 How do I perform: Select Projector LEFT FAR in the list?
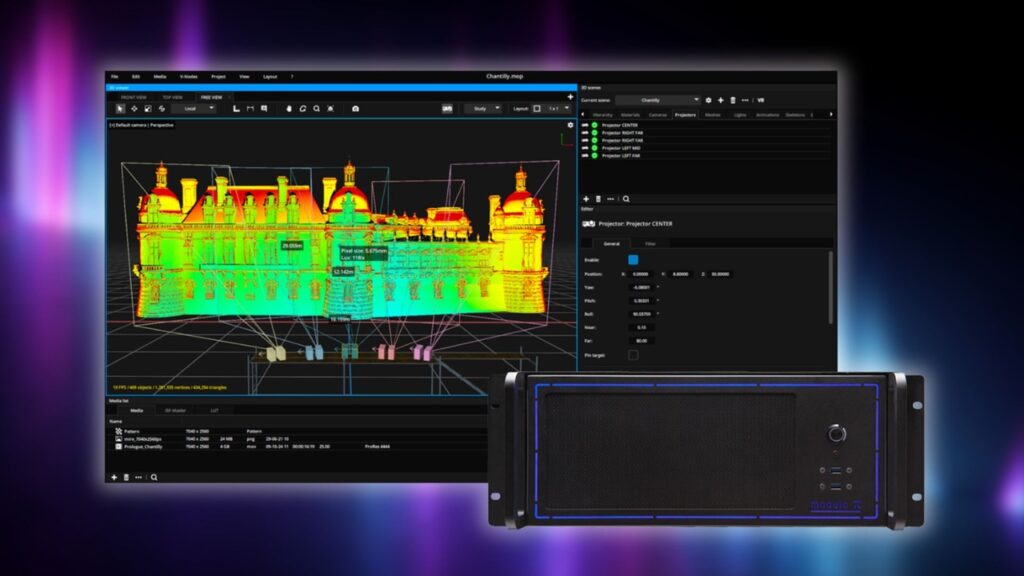click(620, 156)
